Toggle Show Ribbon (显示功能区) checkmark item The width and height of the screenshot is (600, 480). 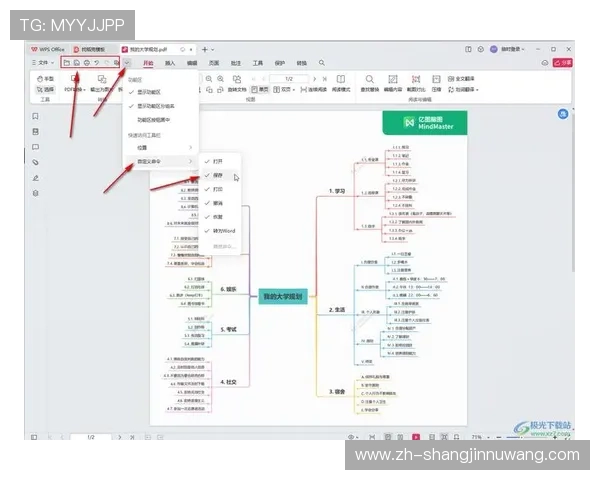tap(161, 92)
